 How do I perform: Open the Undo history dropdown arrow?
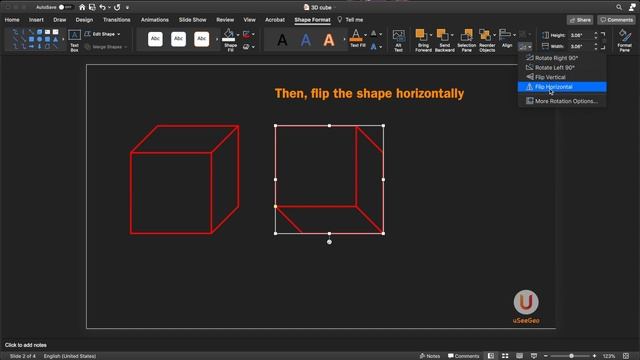click(109, 7)
